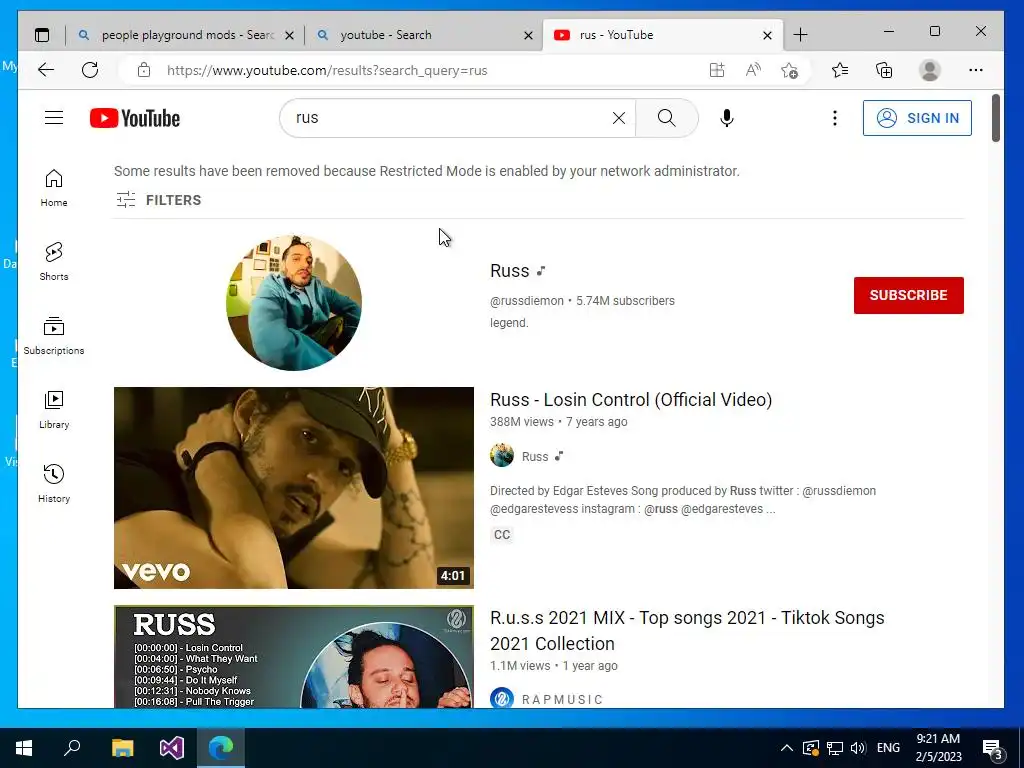Image resolution: width=1024 pixels, height=768 pixels.
Task: Close the youtube - Search tab
Action: click(x=528, y=35)
